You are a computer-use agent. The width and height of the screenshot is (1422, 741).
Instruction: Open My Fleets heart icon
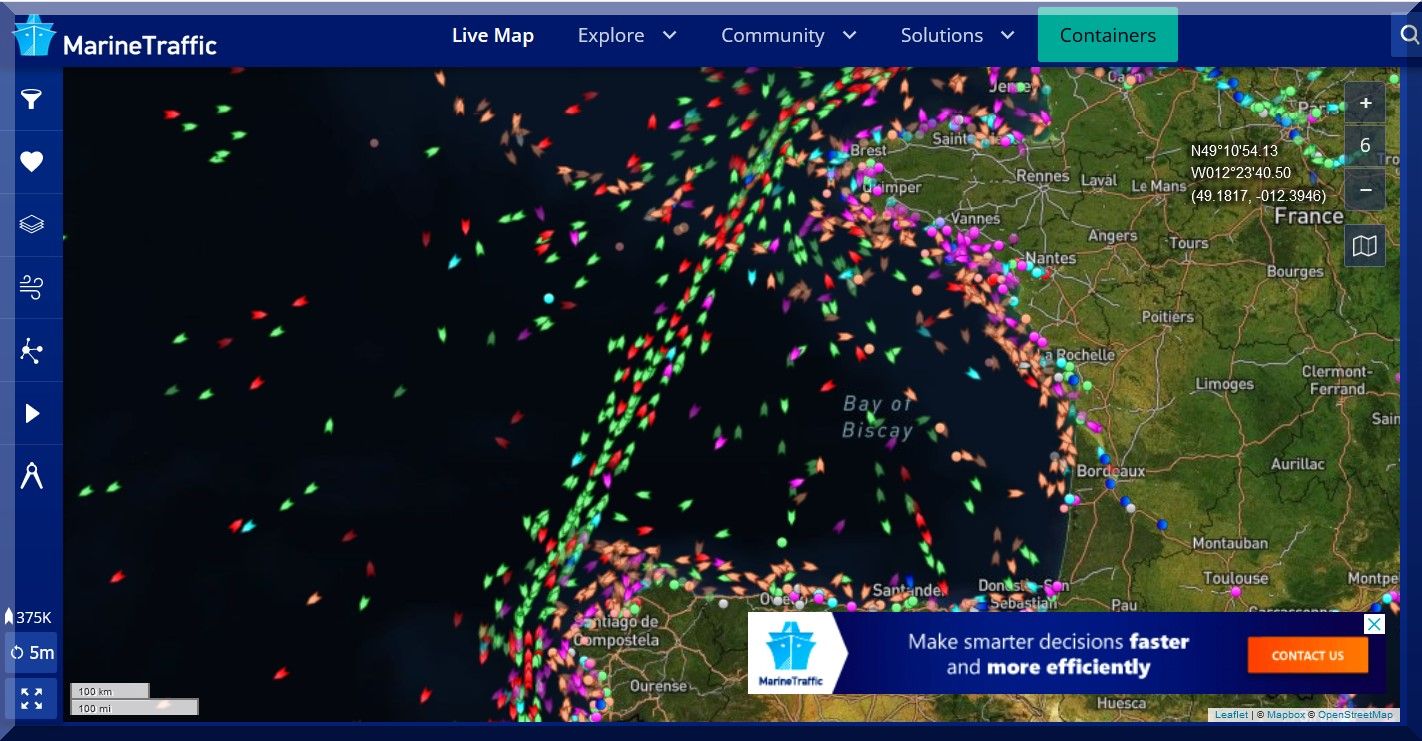coord(32,162)
